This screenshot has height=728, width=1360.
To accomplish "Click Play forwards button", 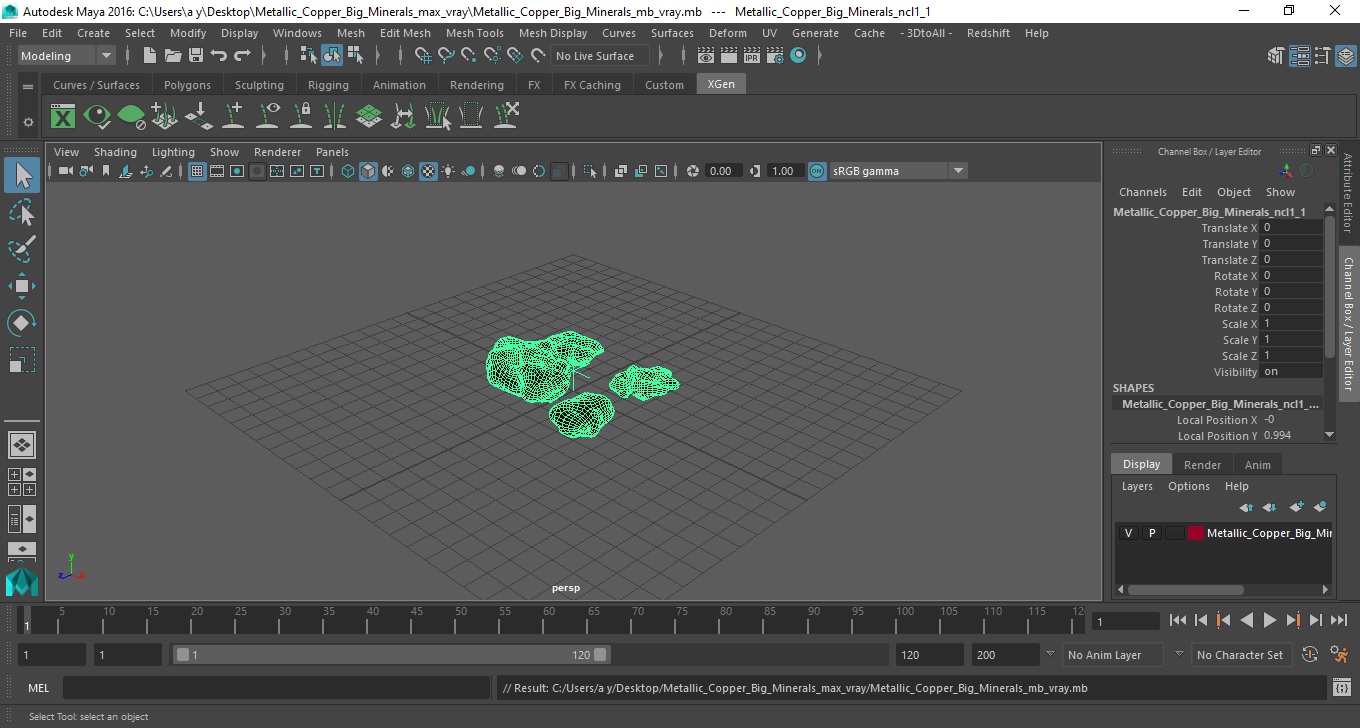I will (x=1270, y=620).
